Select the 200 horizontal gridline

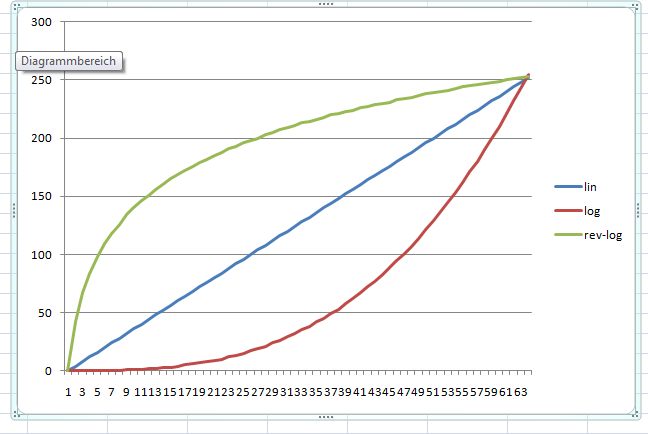pyautogui.click(x=400, y=138)
